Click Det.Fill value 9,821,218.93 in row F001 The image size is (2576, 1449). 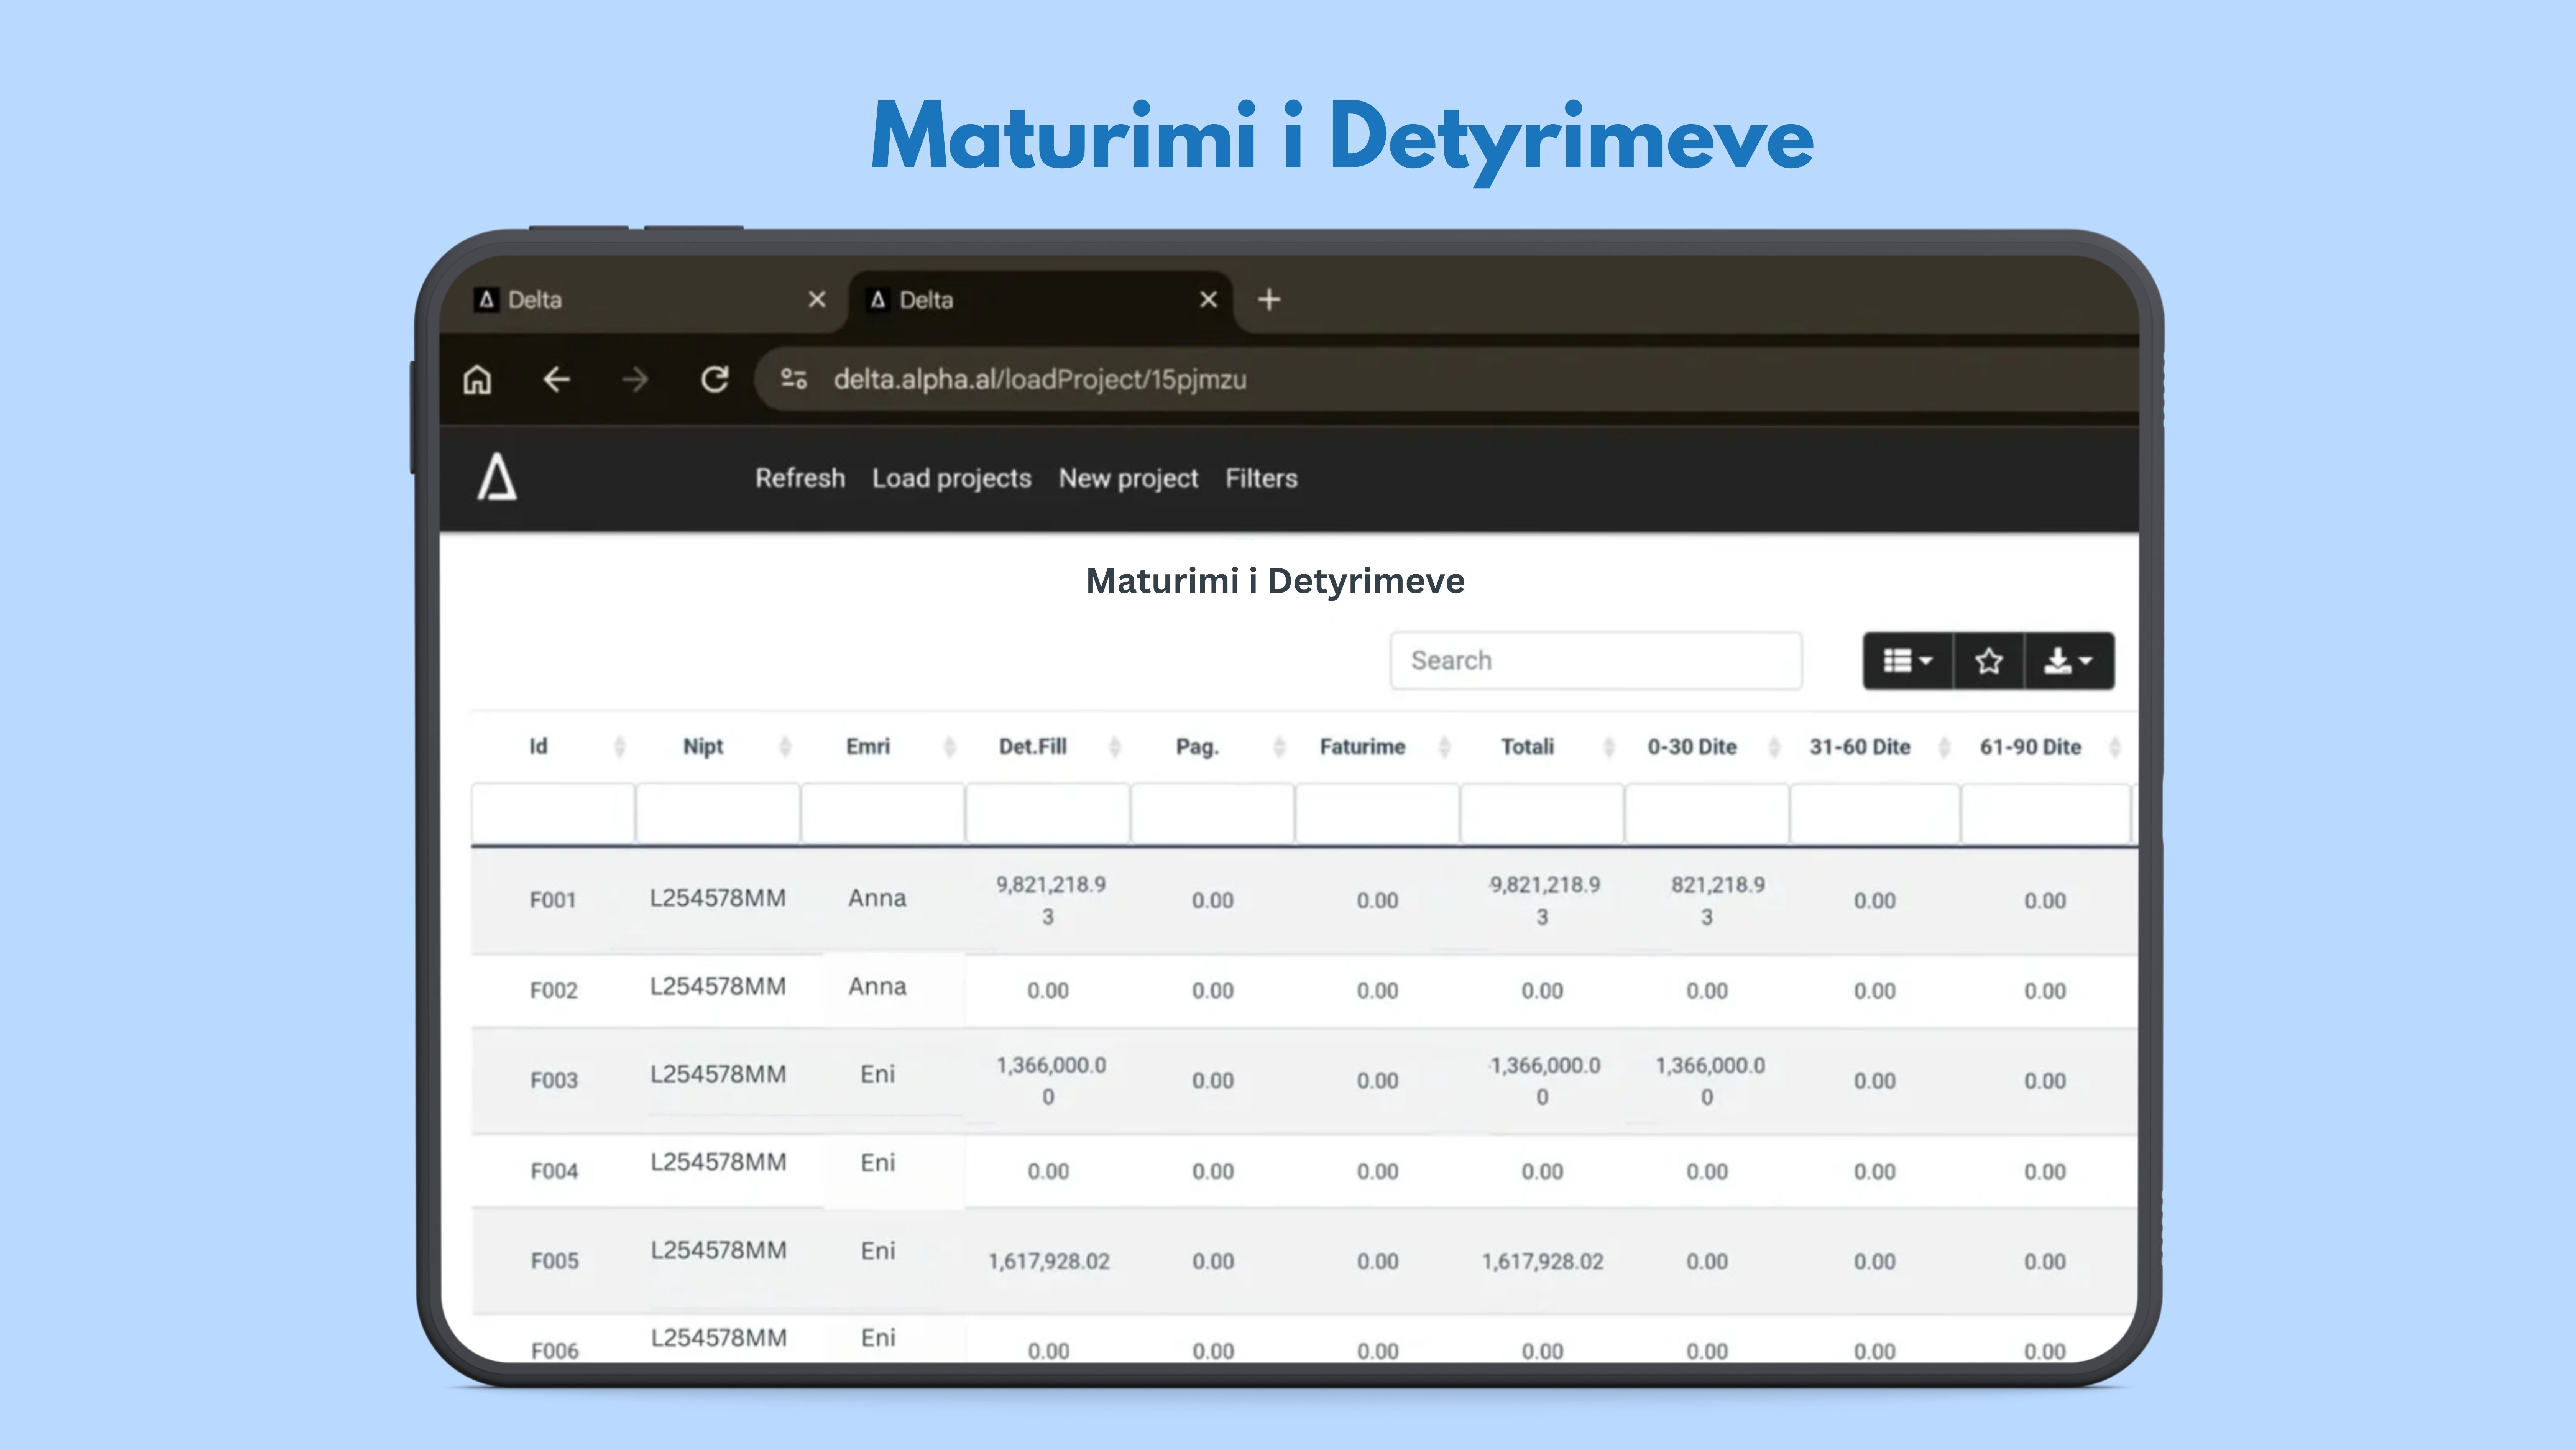click(1050, 900)
